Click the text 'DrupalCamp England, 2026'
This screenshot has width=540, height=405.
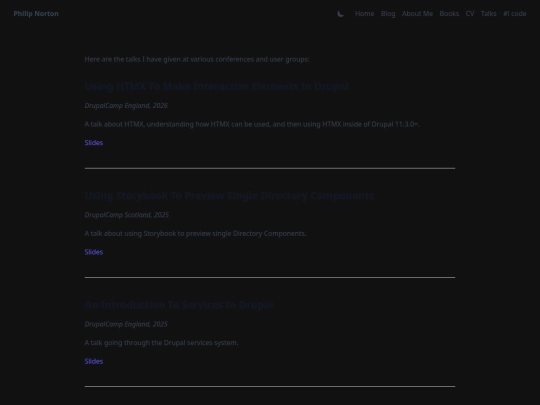[x=126, y=106]
